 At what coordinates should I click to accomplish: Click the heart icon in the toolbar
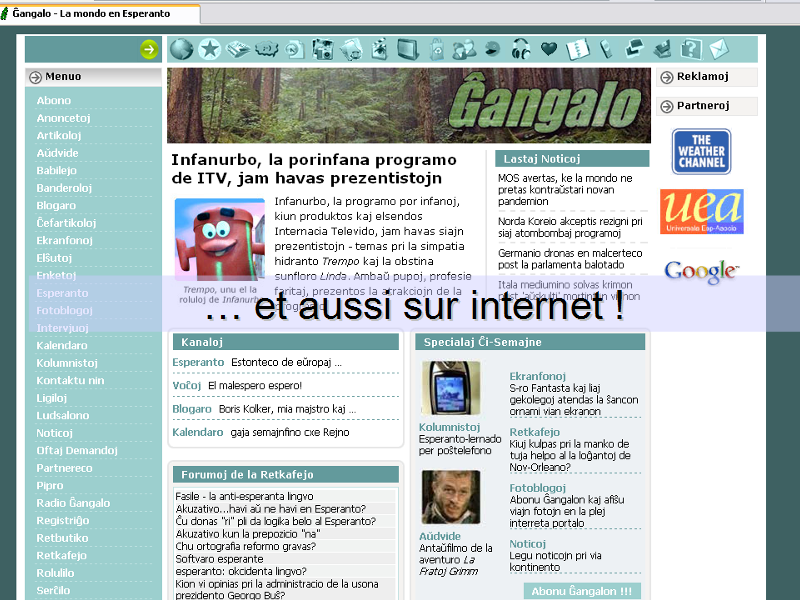(549, 49)
